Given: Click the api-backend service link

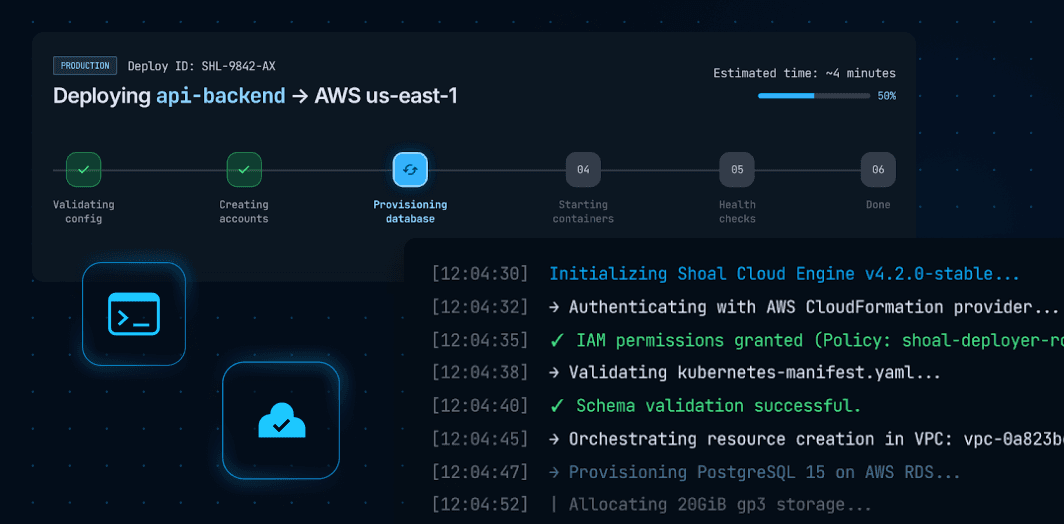Looking at the screenshot, I should coord(221,96).
